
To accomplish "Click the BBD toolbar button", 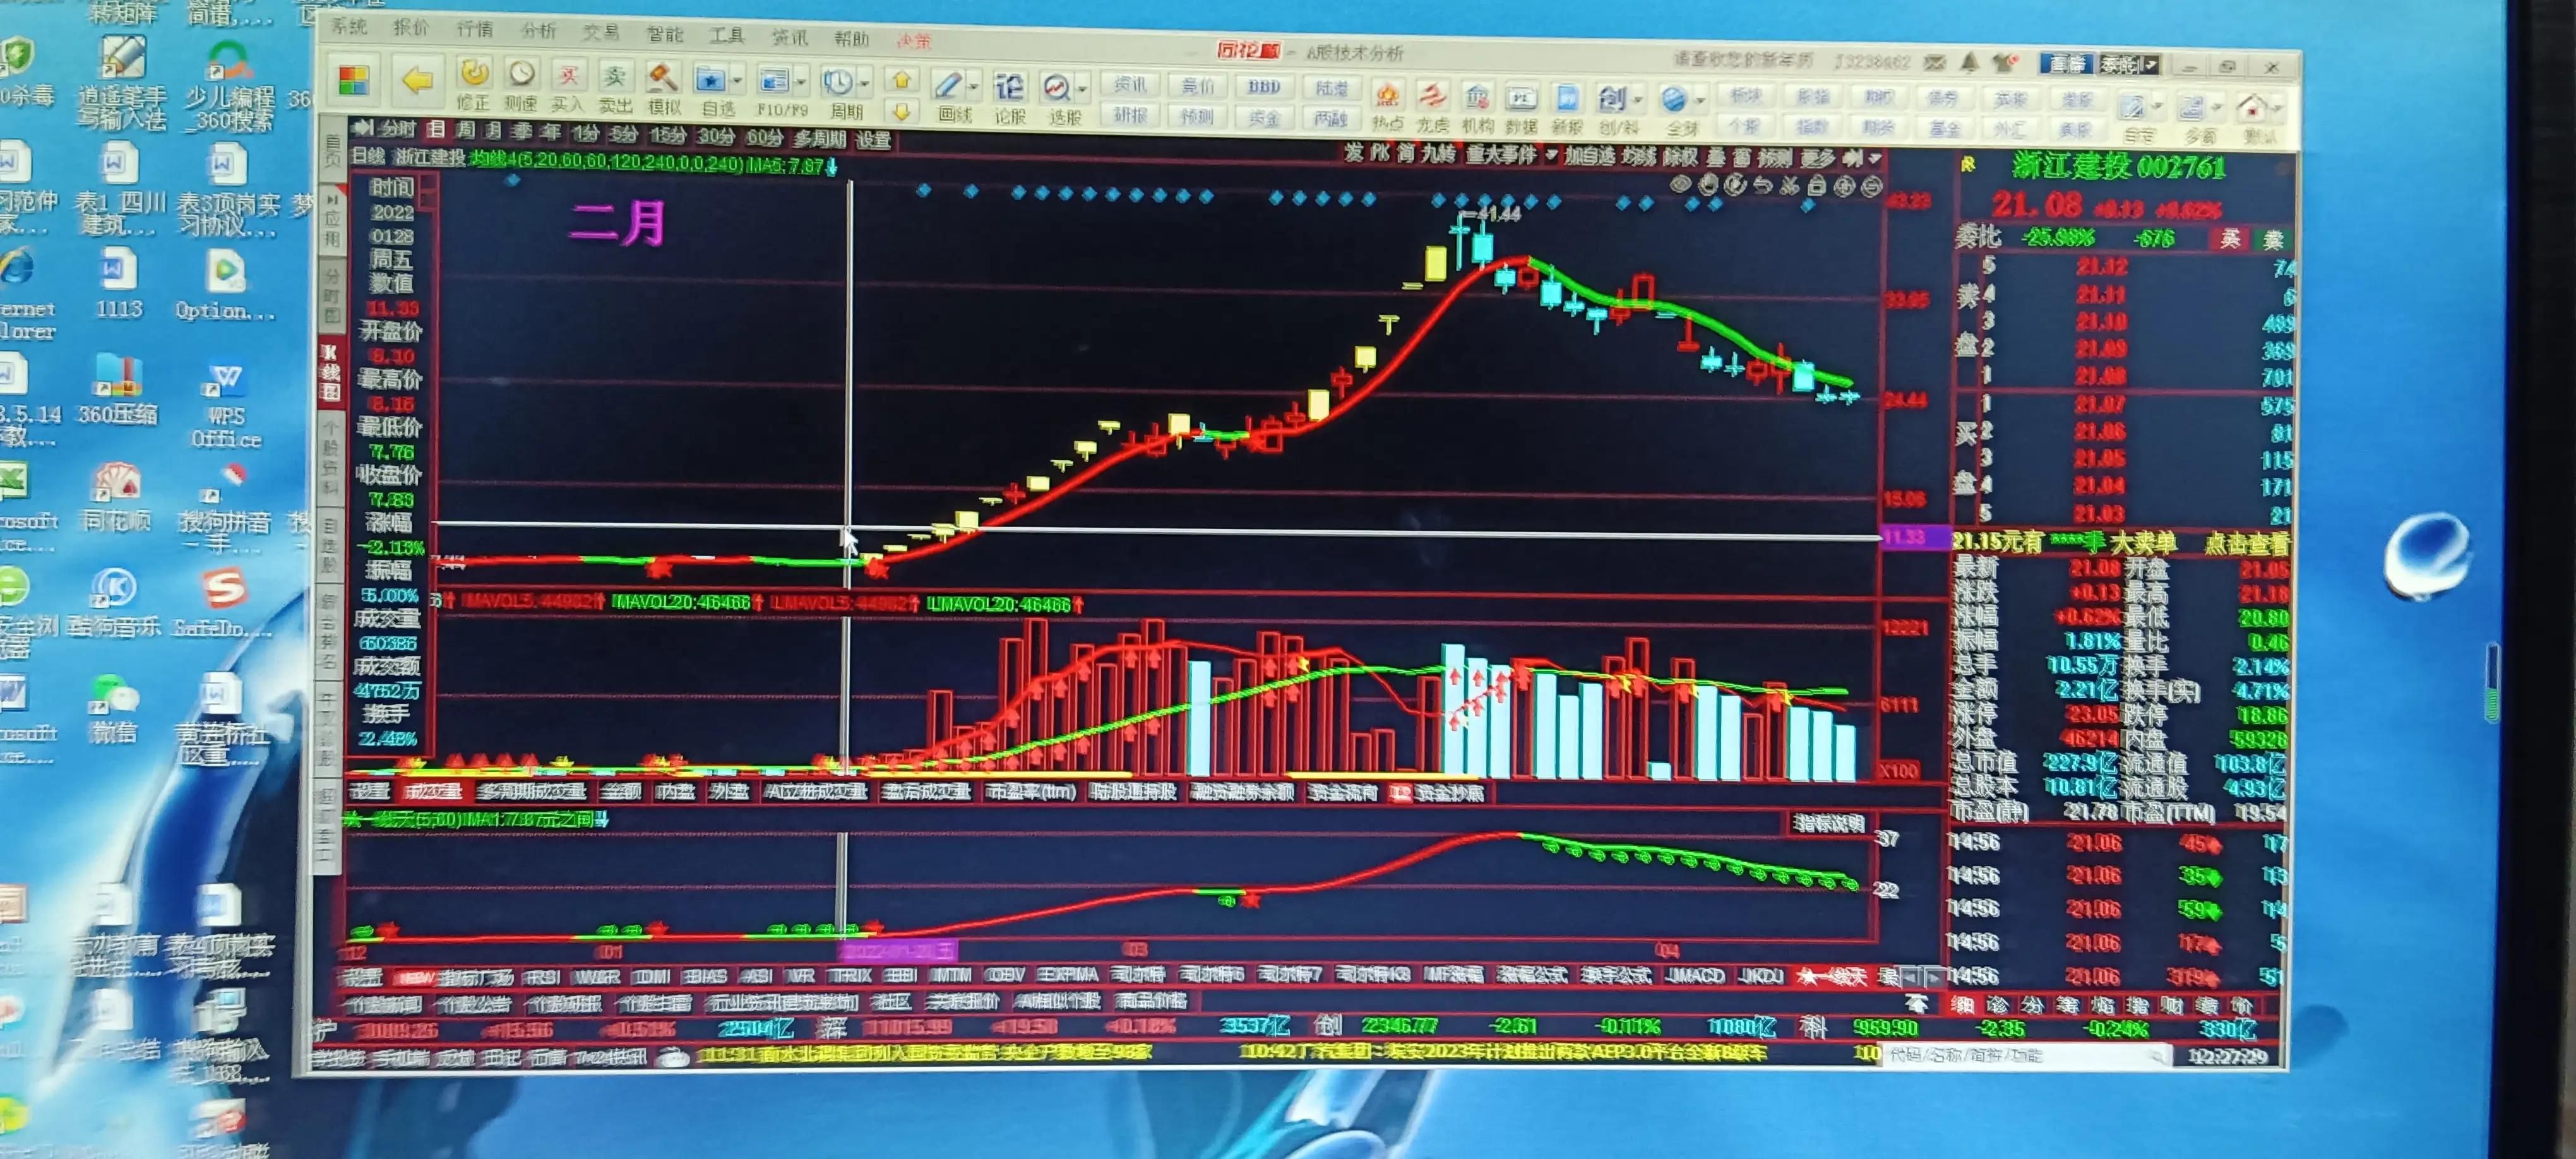I will [1264, 88].
